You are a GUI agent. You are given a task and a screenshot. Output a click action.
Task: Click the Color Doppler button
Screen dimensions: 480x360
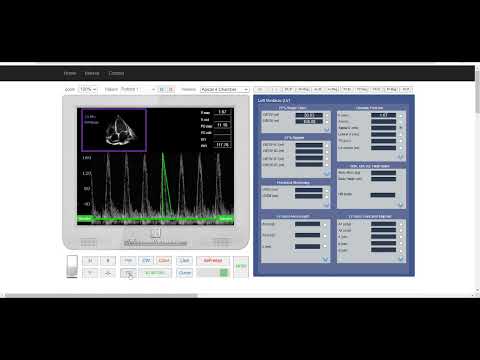pyautogui.click(x=164, y=261)
